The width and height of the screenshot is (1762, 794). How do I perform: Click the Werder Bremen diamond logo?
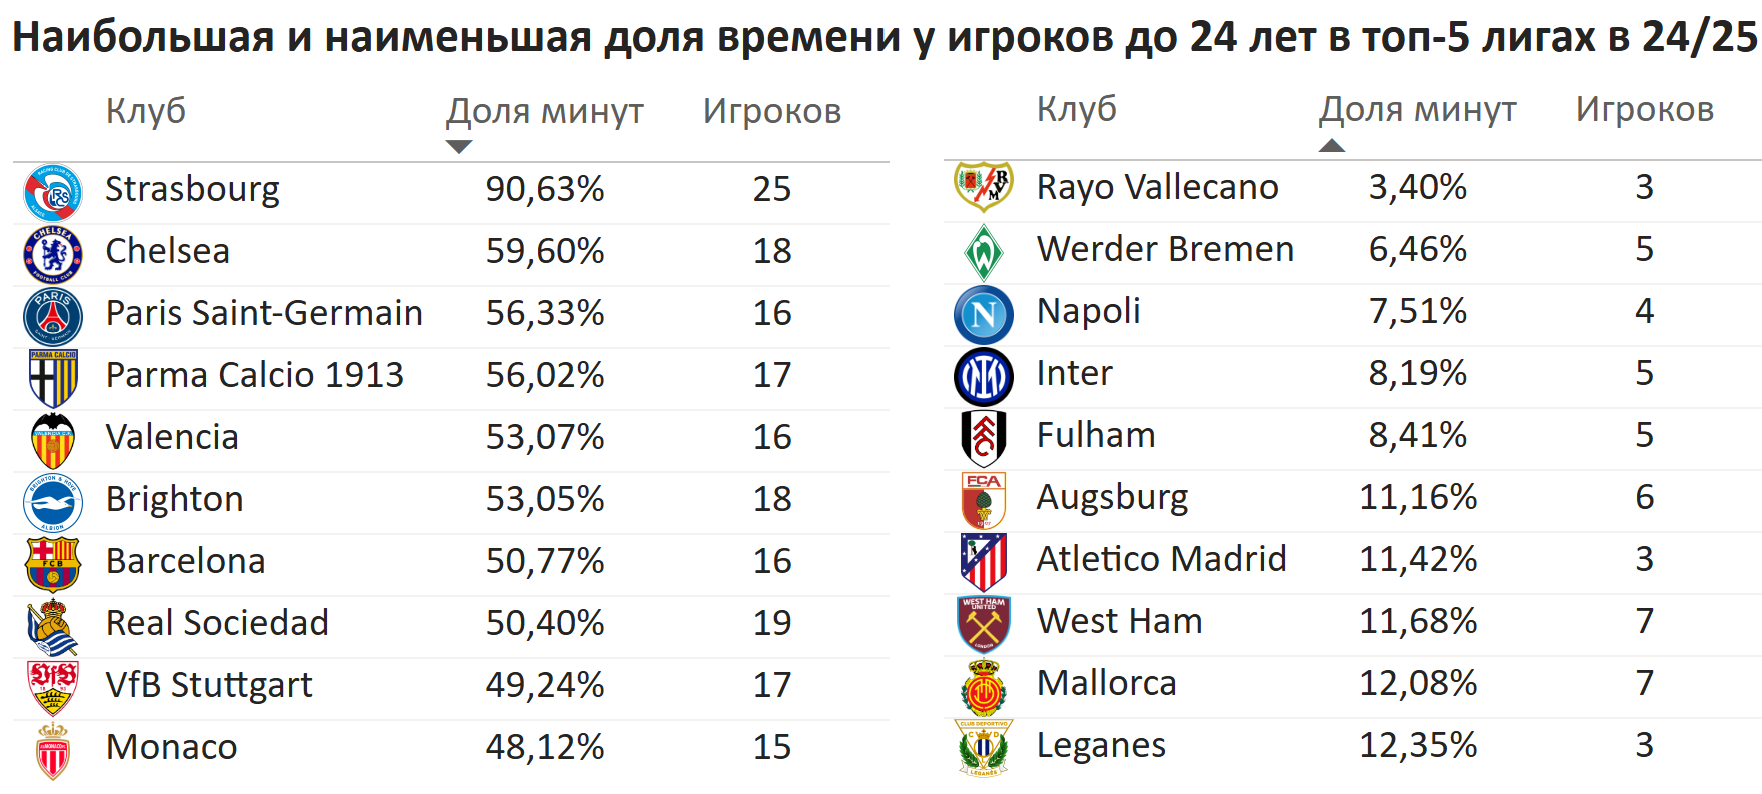pyautogui.click(x=984, y=252)
